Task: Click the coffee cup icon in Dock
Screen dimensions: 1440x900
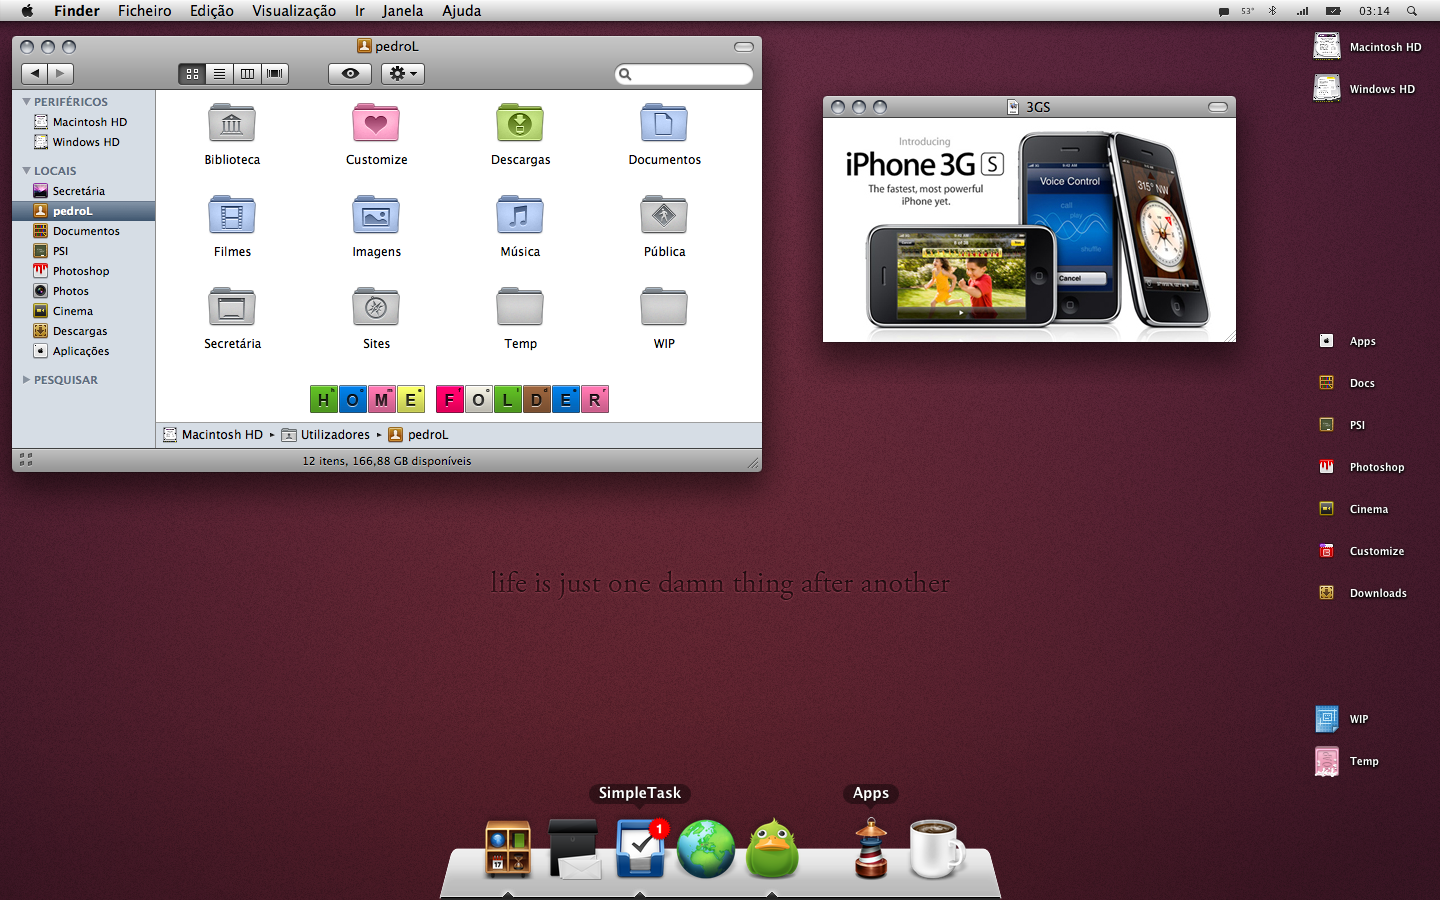Action: point(937,848)
